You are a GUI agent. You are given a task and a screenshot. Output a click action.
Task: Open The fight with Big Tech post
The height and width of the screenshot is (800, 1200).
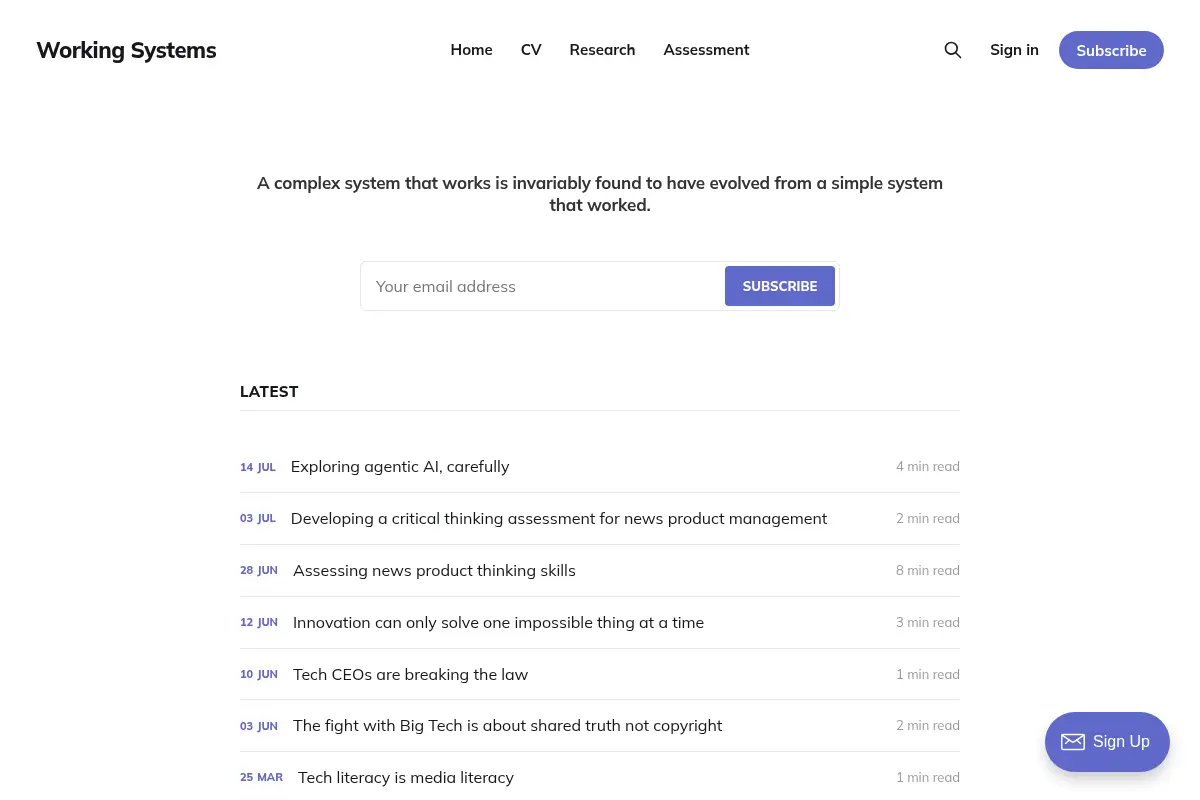point(507,725)
